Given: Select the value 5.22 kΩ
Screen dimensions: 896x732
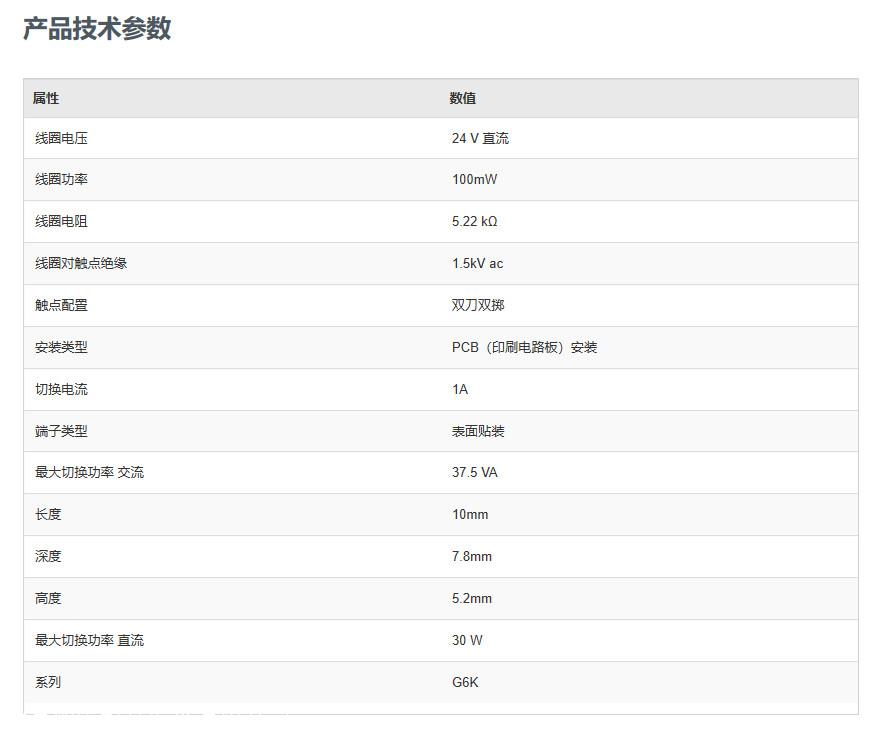Looking at the screenshot, I should click(474, 221).
